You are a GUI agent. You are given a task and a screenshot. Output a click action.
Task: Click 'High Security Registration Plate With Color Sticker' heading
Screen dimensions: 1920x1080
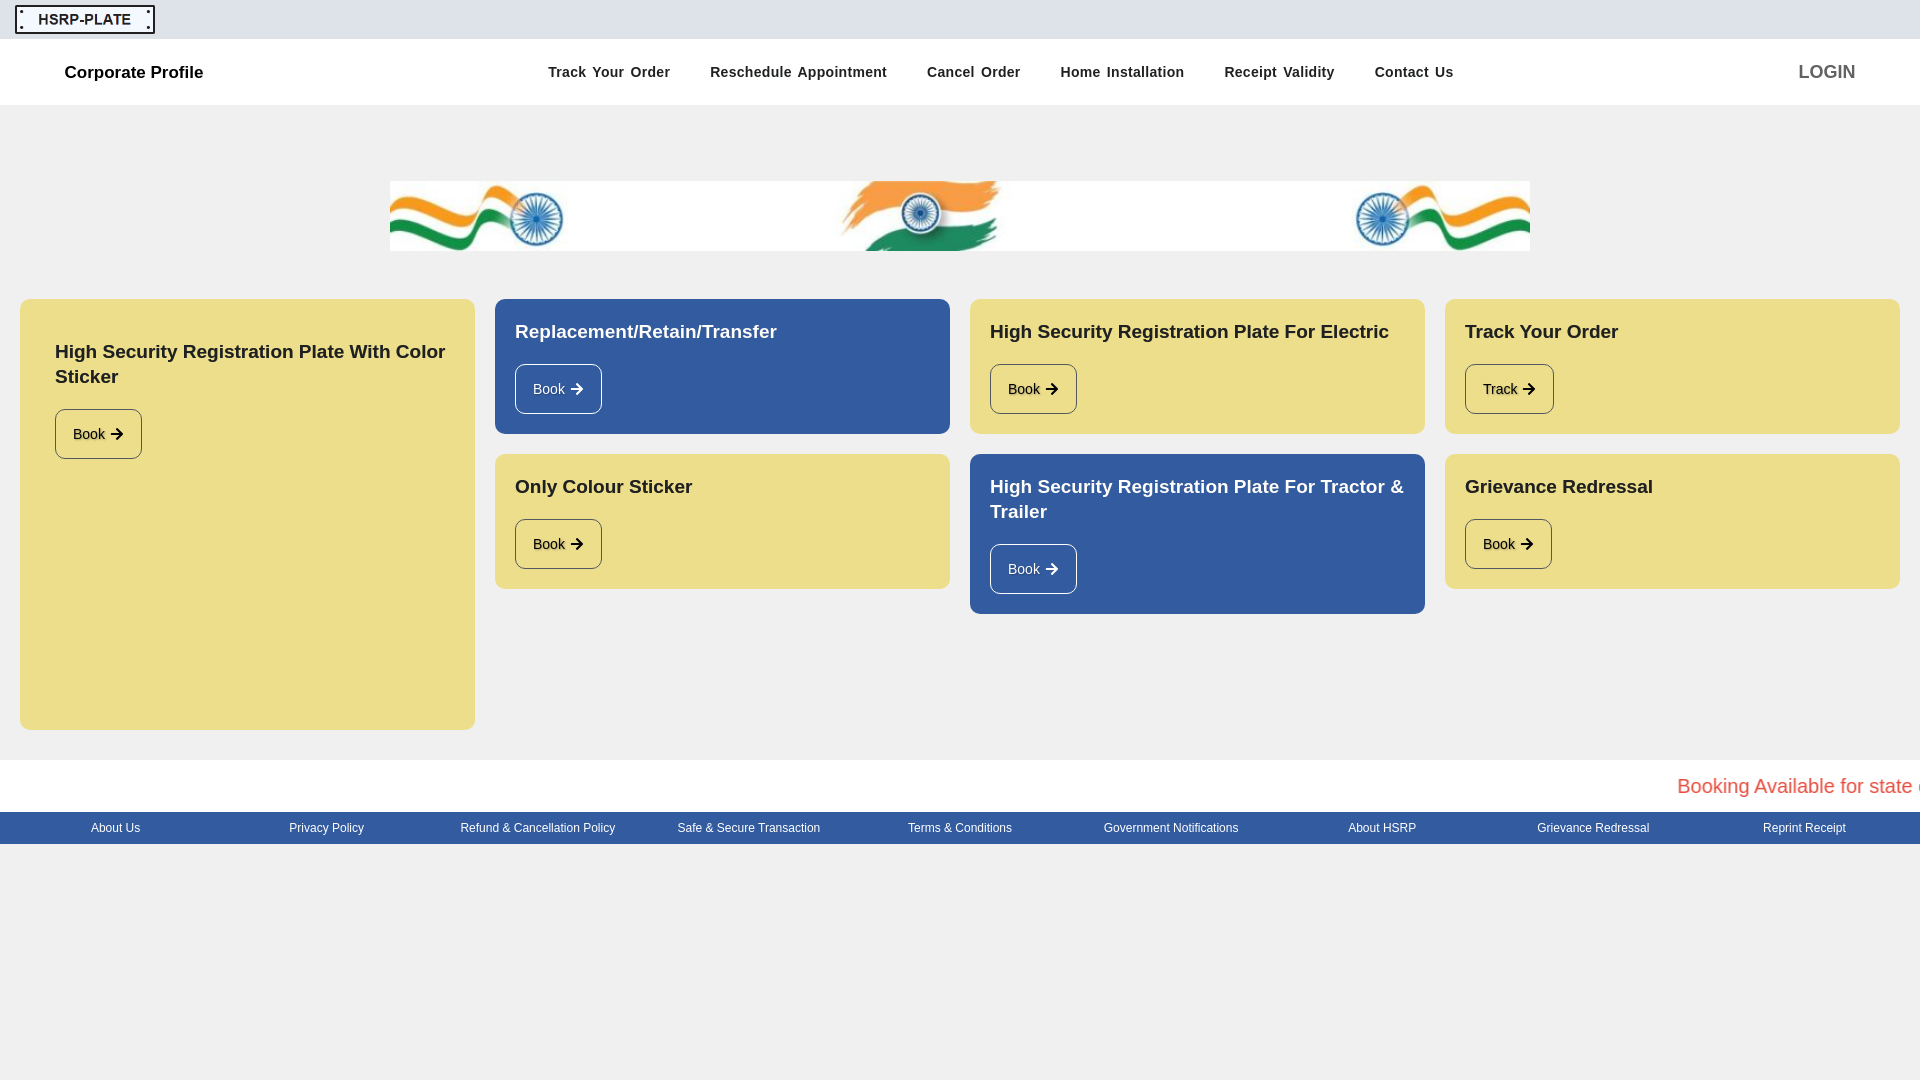(x=250, y=364)
